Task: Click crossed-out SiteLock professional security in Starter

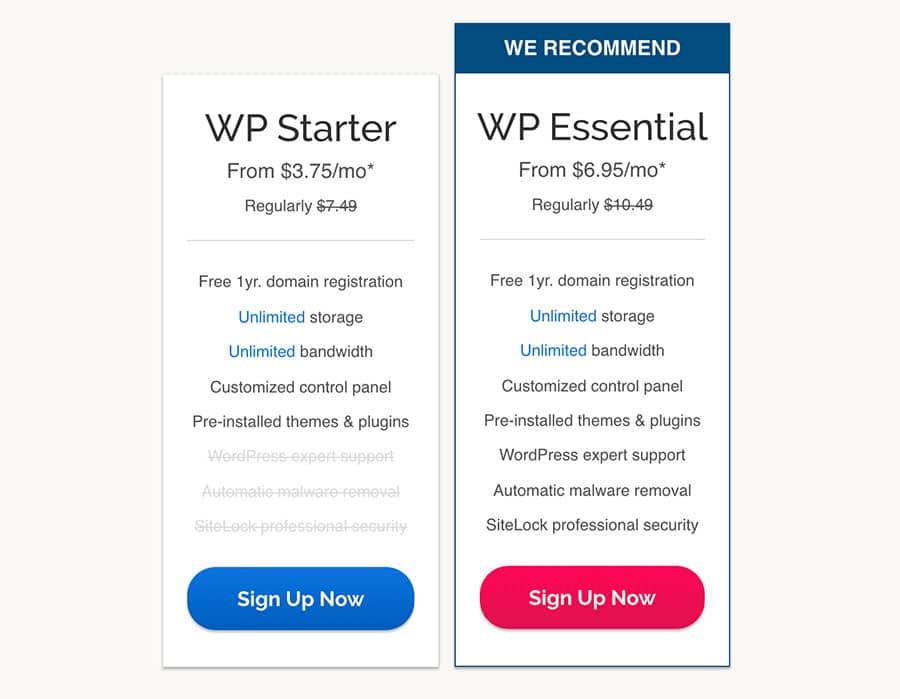Action: pyautogui.click(x=301, y=526)
